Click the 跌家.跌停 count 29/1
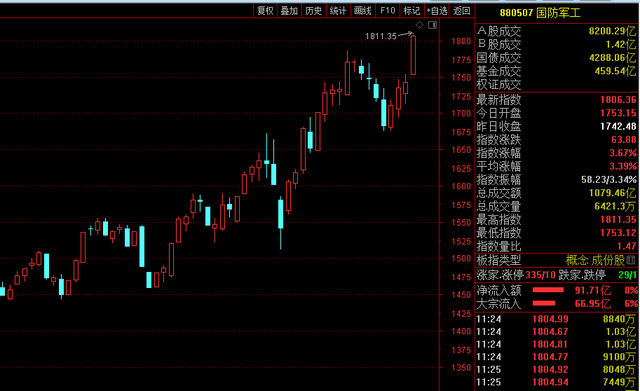The width and height of the screenshot is (640, 391). pos(627,275)
